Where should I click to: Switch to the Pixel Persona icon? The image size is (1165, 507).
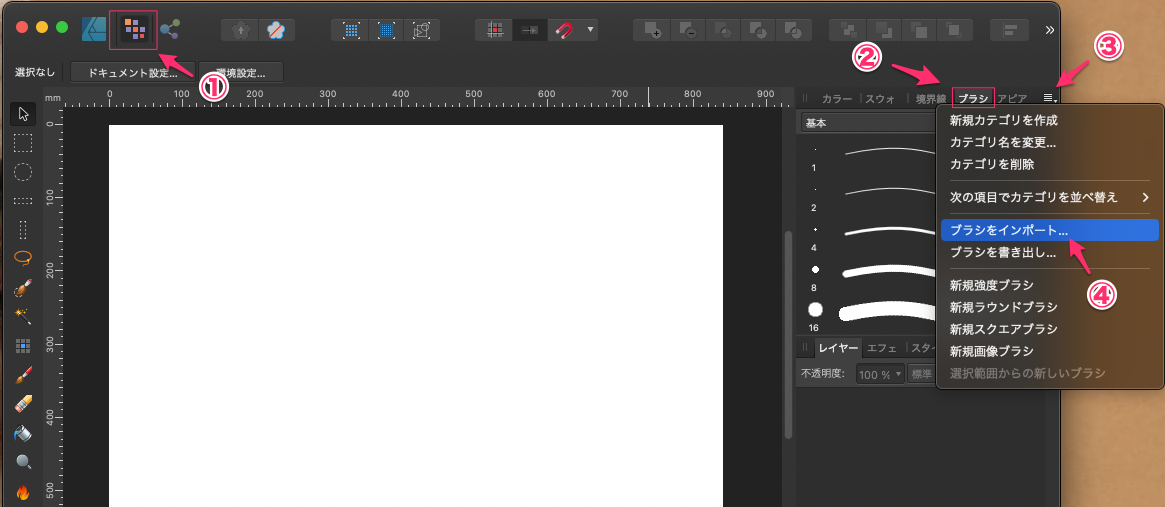pyautogui.click(x=133, y=29)
